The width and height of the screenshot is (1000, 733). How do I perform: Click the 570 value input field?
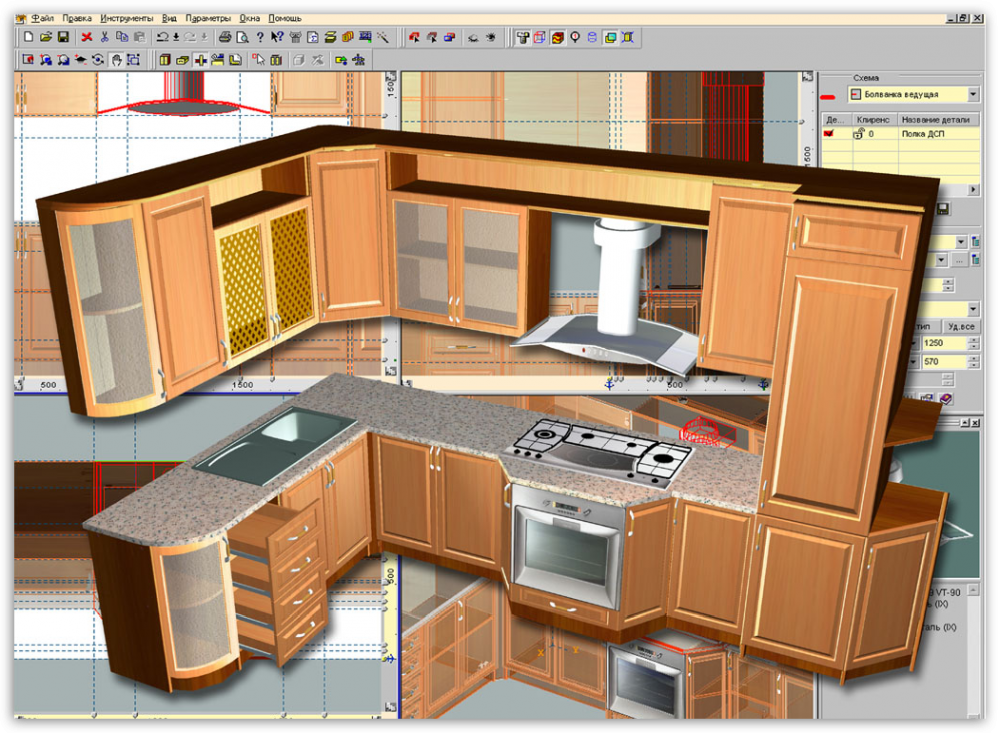pyautogui.click(x=942, y=361)
